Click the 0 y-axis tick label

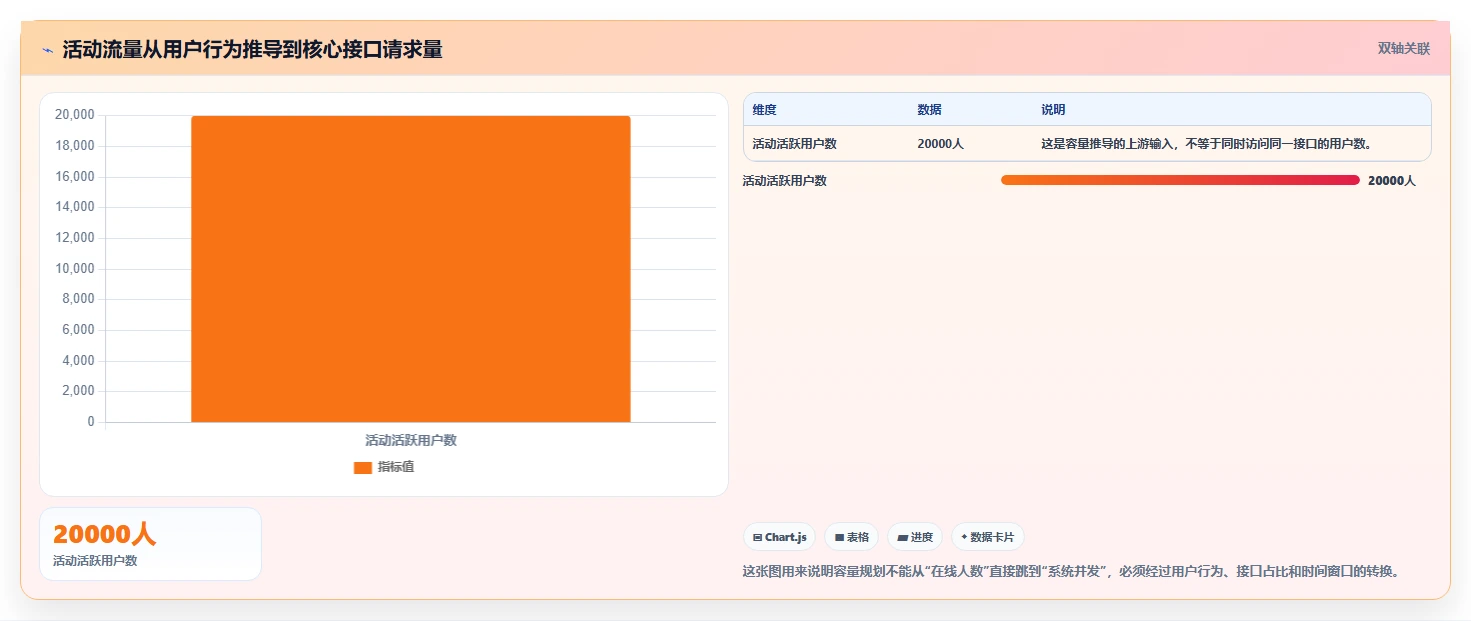coord(91,422)
